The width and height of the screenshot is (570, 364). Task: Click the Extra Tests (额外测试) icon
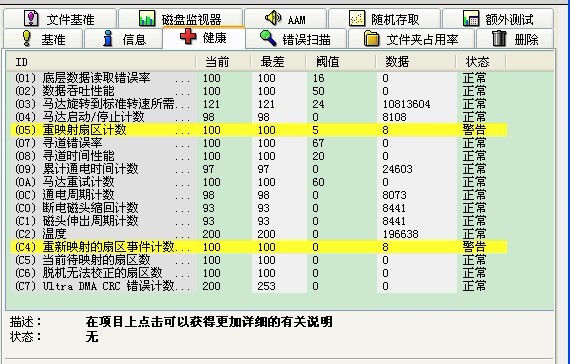click(471, 18)
